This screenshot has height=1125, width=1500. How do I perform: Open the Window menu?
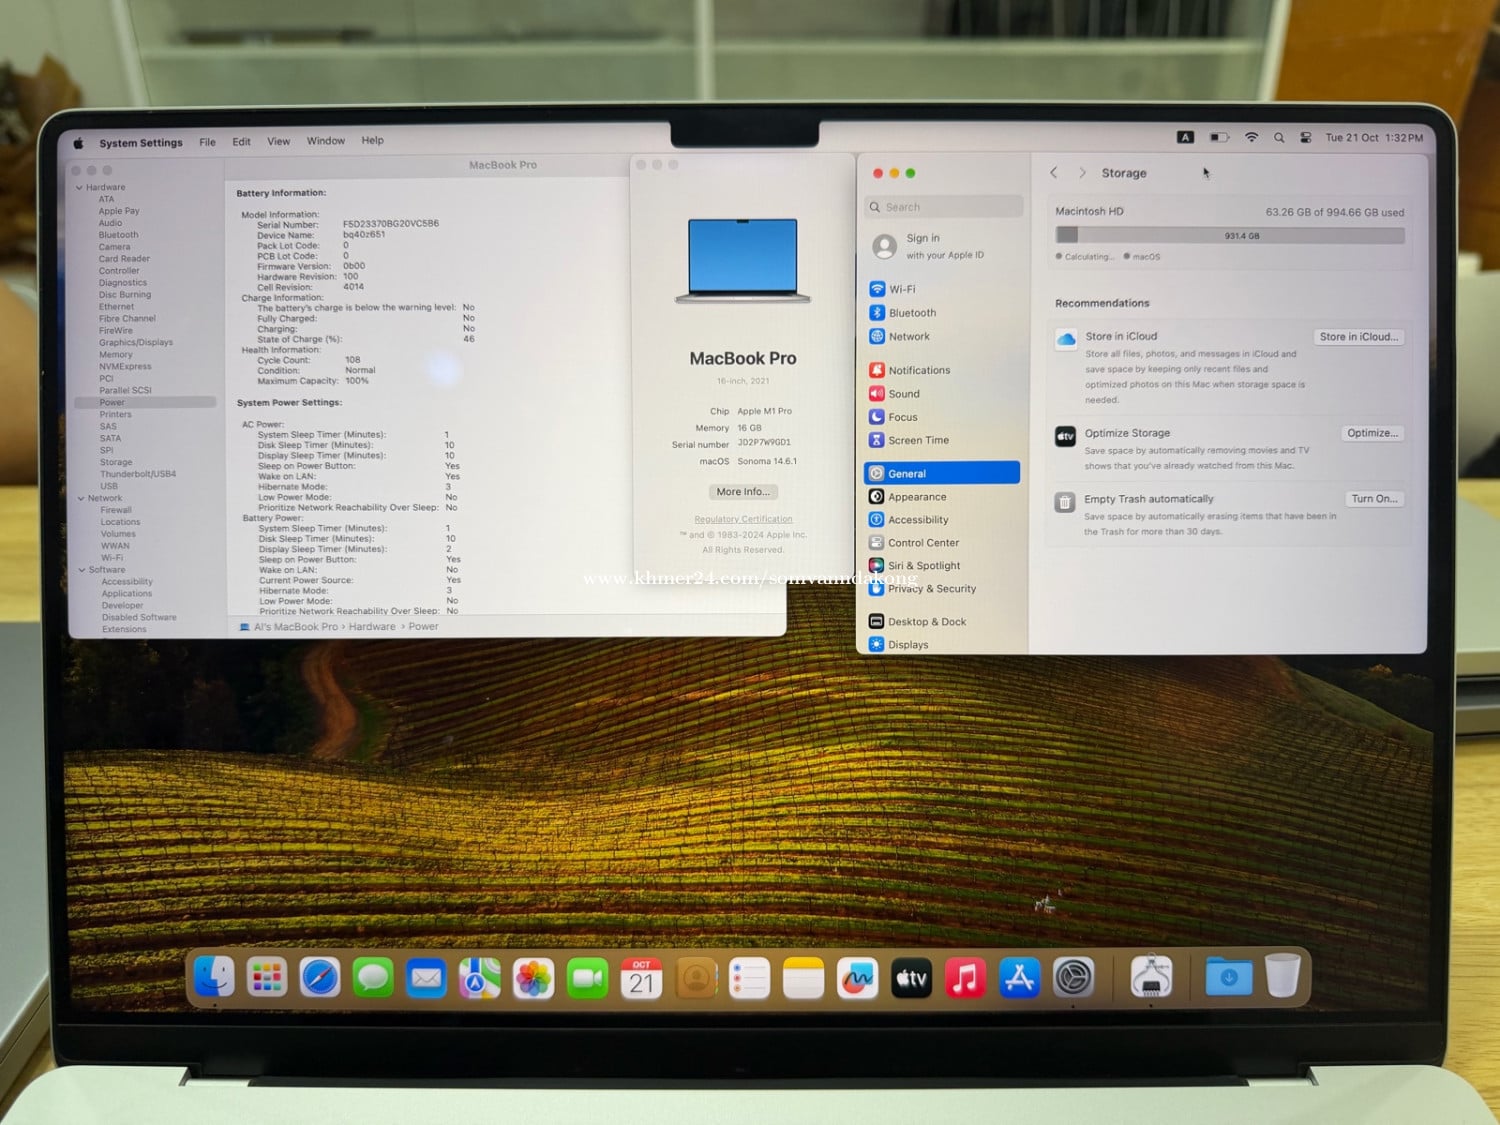(325, 141)
